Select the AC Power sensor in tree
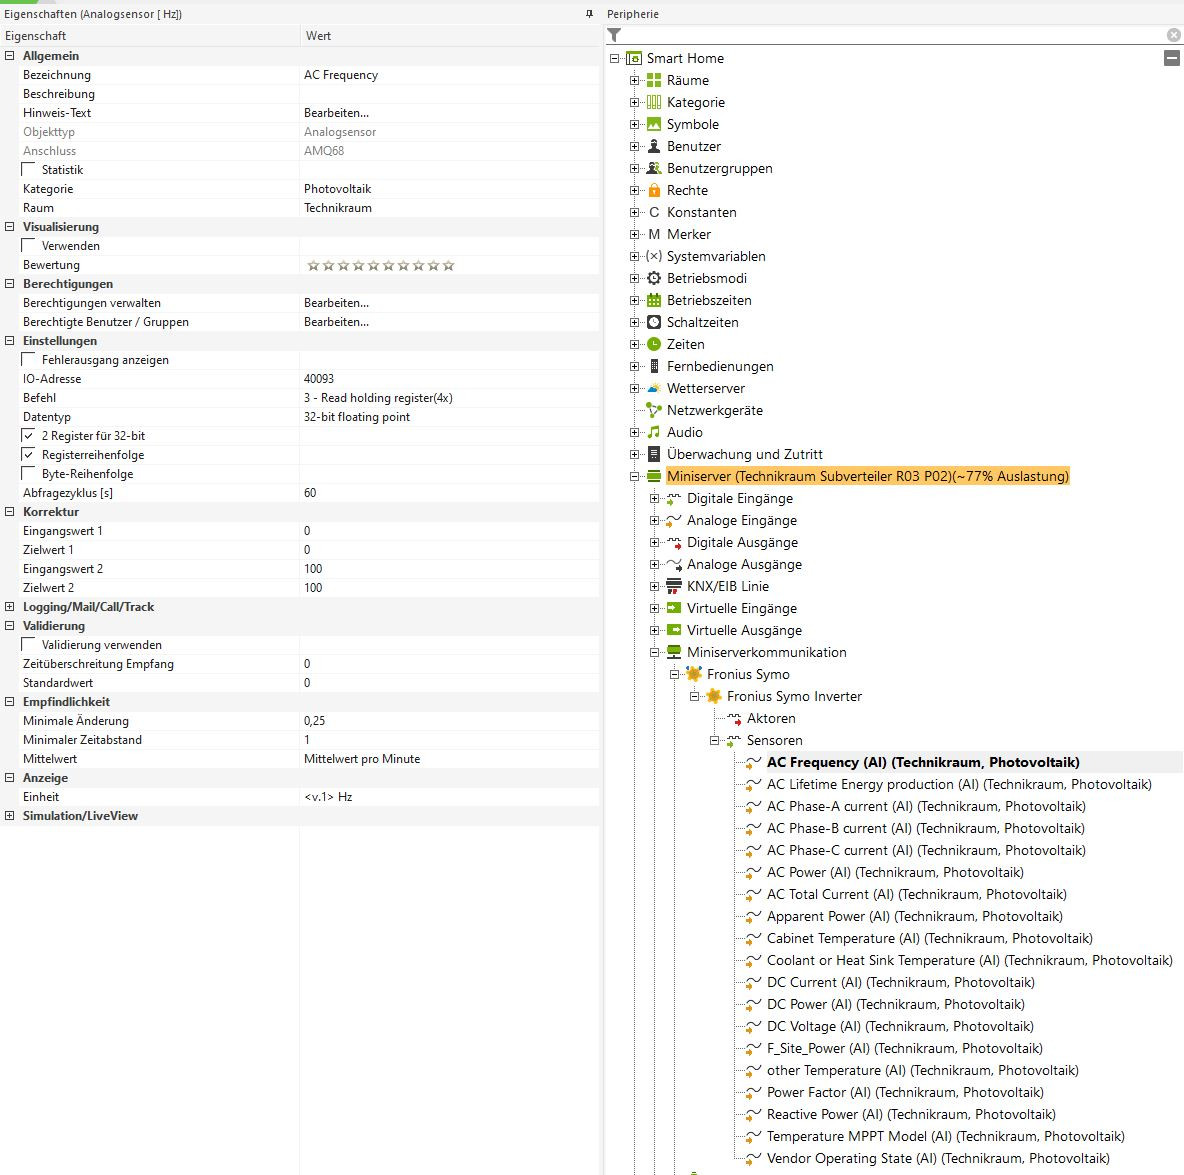This screenshot has height=1175, width=1184. 894,872
